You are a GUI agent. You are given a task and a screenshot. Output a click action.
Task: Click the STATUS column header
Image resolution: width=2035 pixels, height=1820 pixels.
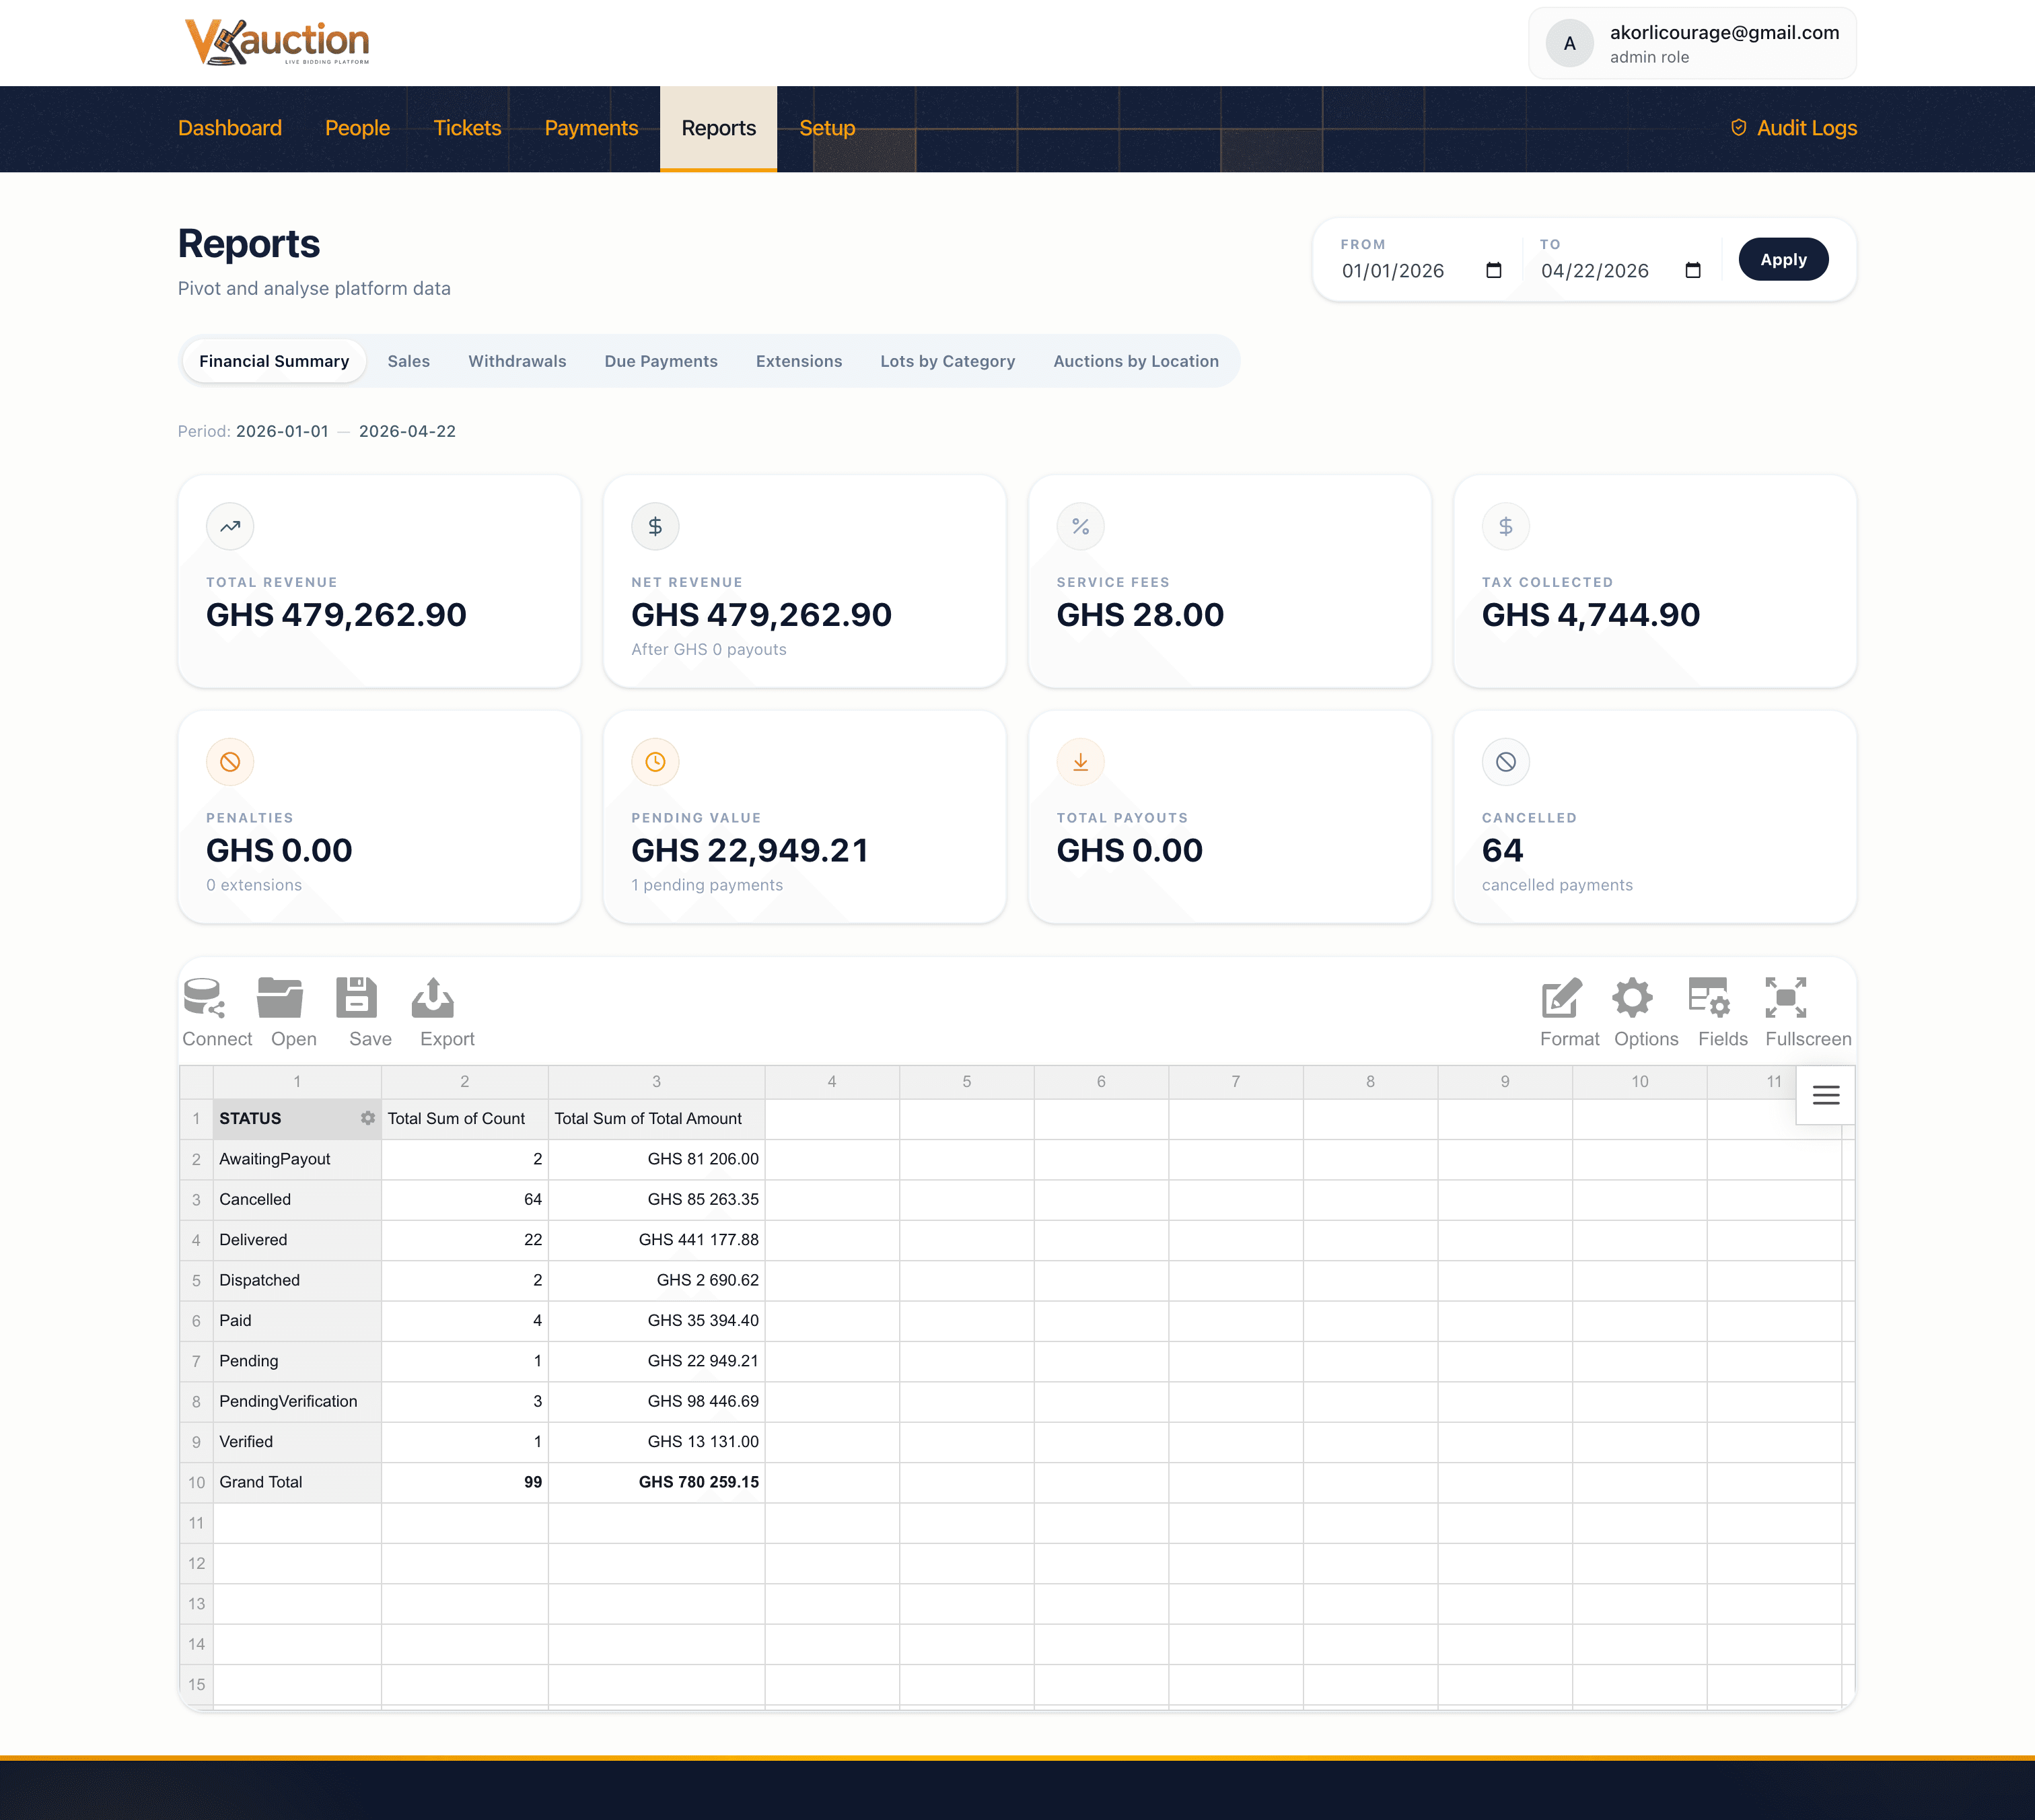297,1119
